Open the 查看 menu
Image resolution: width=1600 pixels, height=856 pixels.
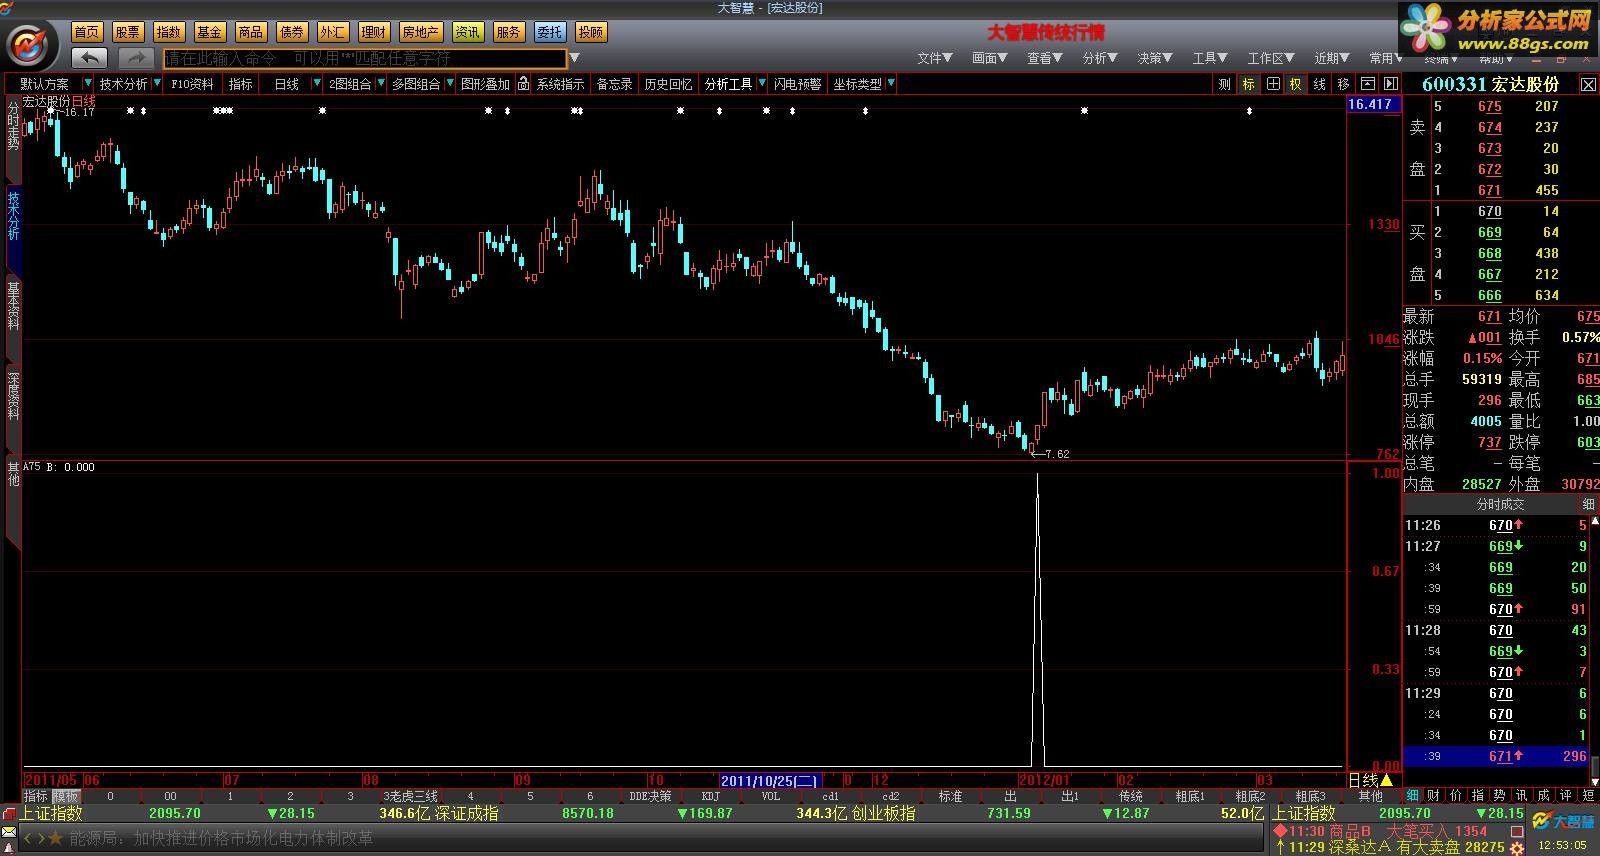click(1045, 58)
